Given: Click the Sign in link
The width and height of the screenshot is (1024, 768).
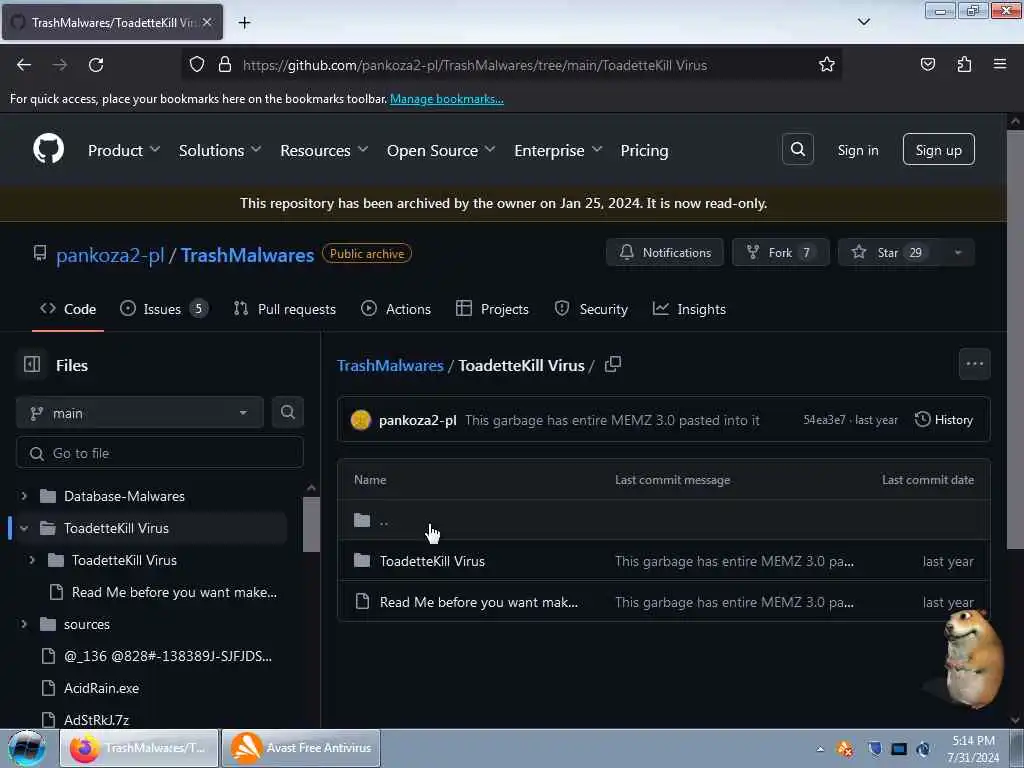Looking at the screenshot, I should [857, 150].
